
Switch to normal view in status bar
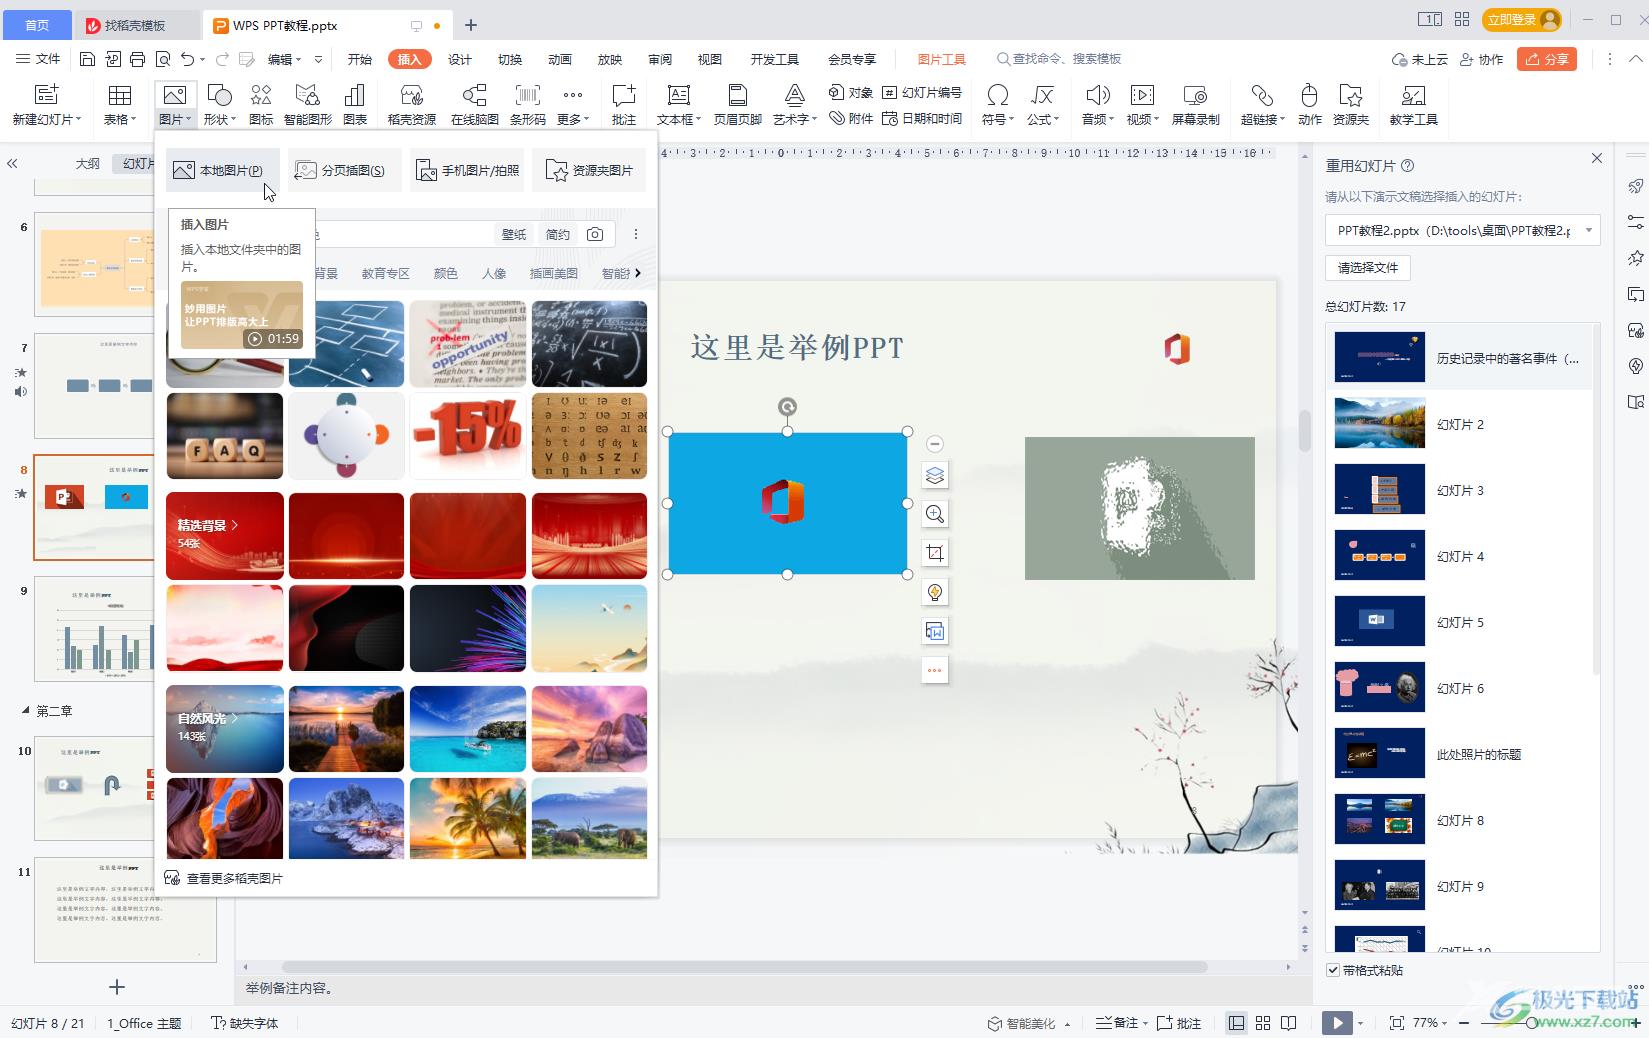pos(1237,1023)
